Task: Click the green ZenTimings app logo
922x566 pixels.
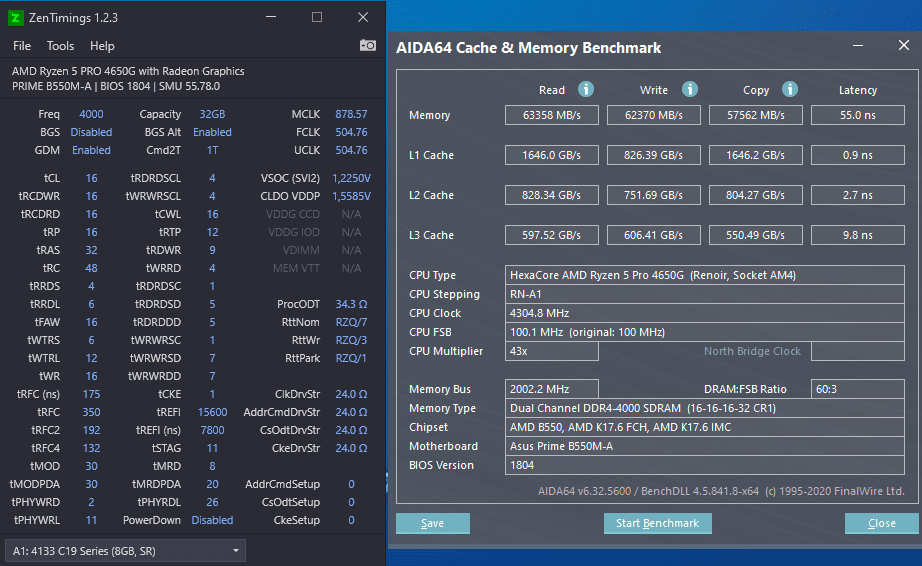Action: 15,17
